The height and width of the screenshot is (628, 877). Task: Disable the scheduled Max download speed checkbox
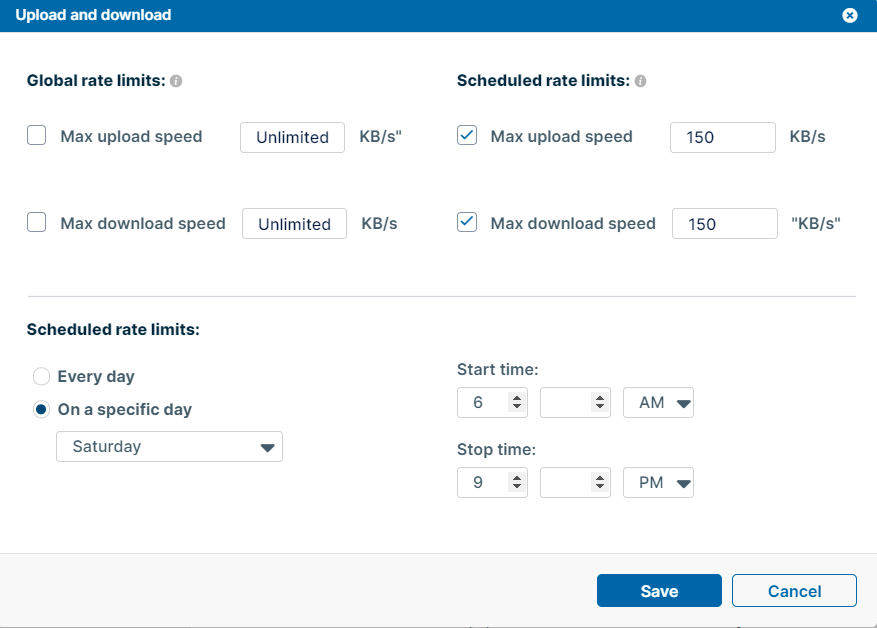pyautogui.click(x=466, y=221)
